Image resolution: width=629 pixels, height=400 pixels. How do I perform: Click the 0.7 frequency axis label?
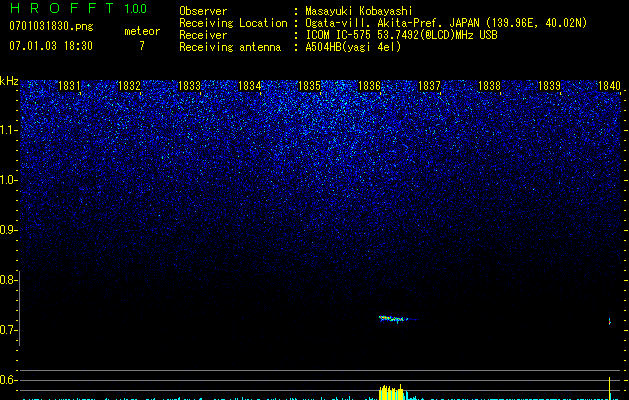8,330
